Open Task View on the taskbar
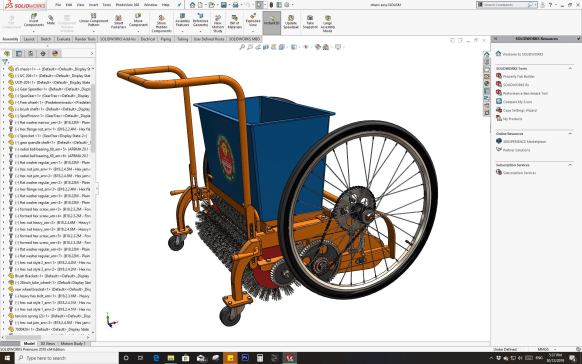The height and width of the screenshot is (364, 582). pyautogui.click(x=140, y=358)
